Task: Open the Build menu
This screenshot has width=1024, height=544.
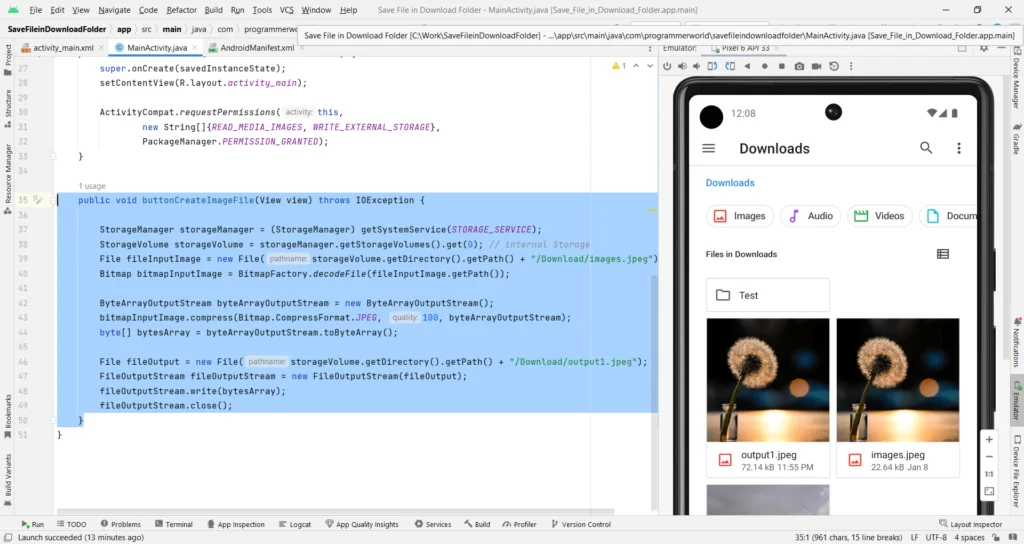Action: pos(214,10)
